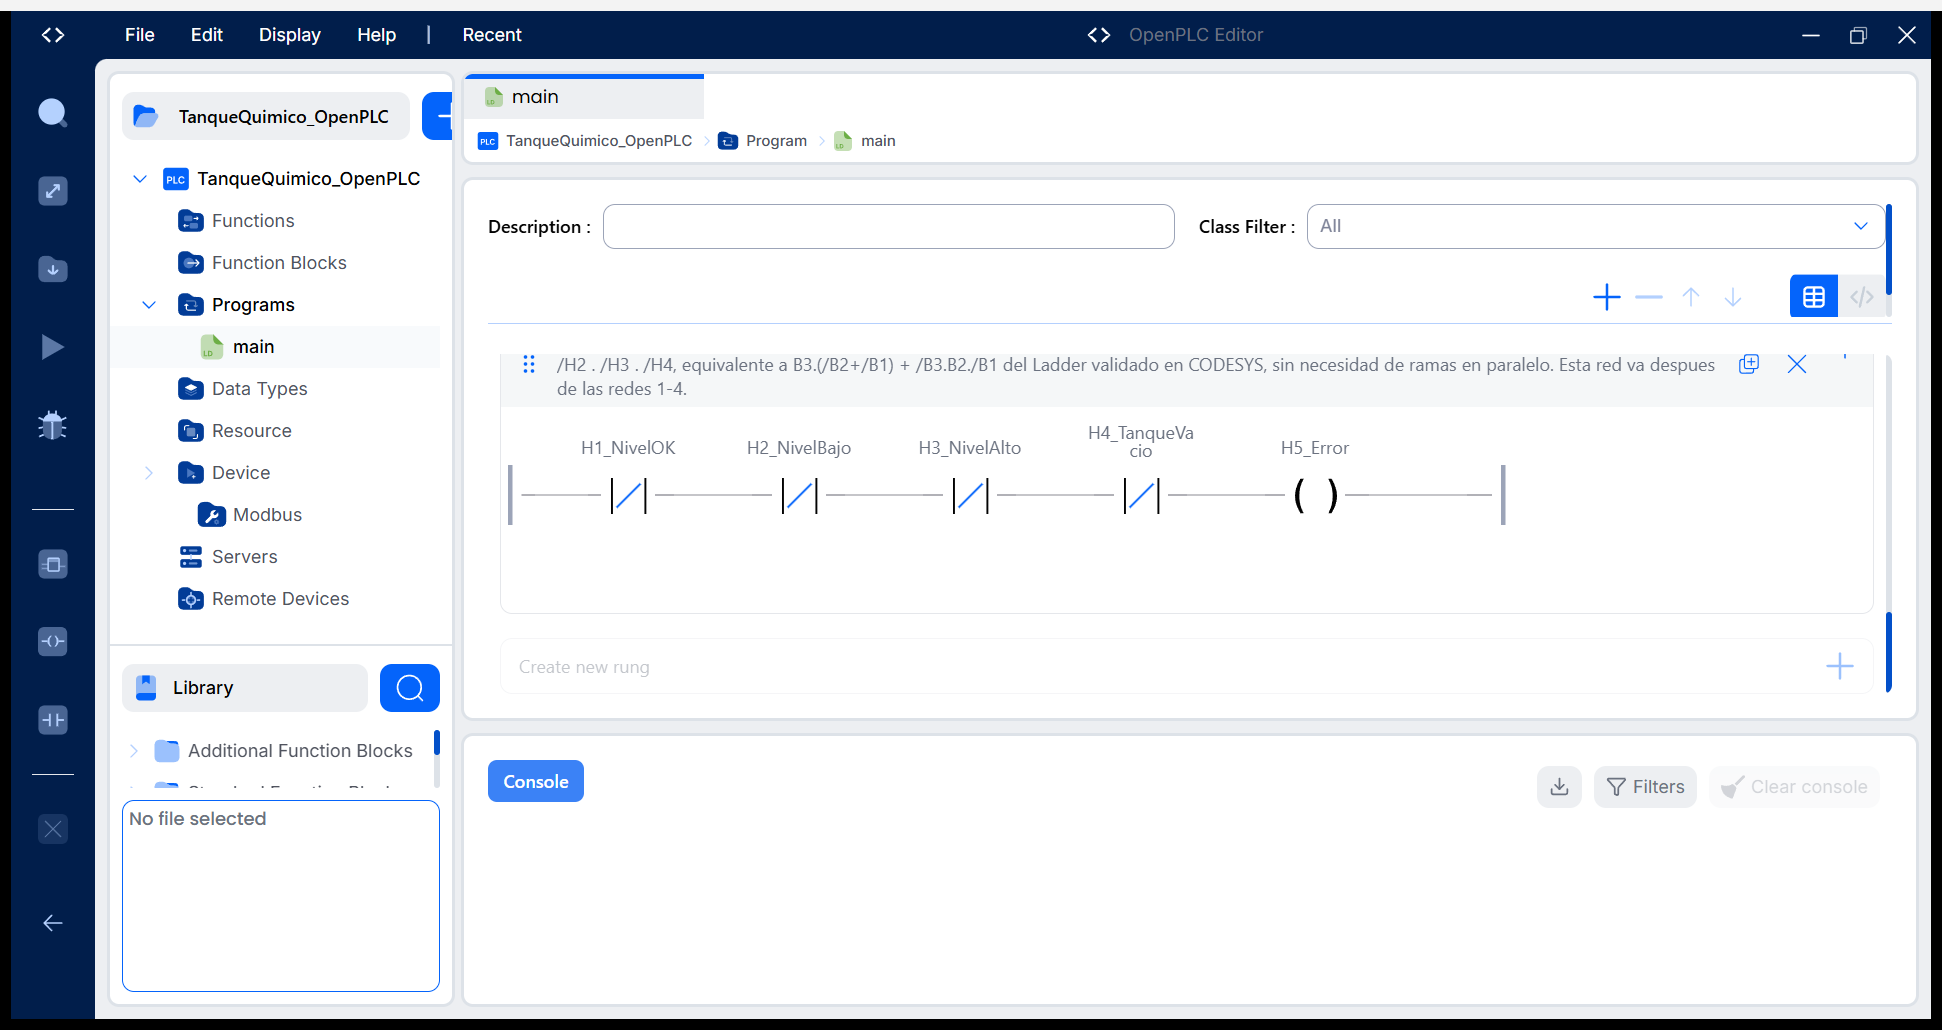Expand Additional Function Blocks library folder
Screen dimensions: 1942x1030
point(134,751)
